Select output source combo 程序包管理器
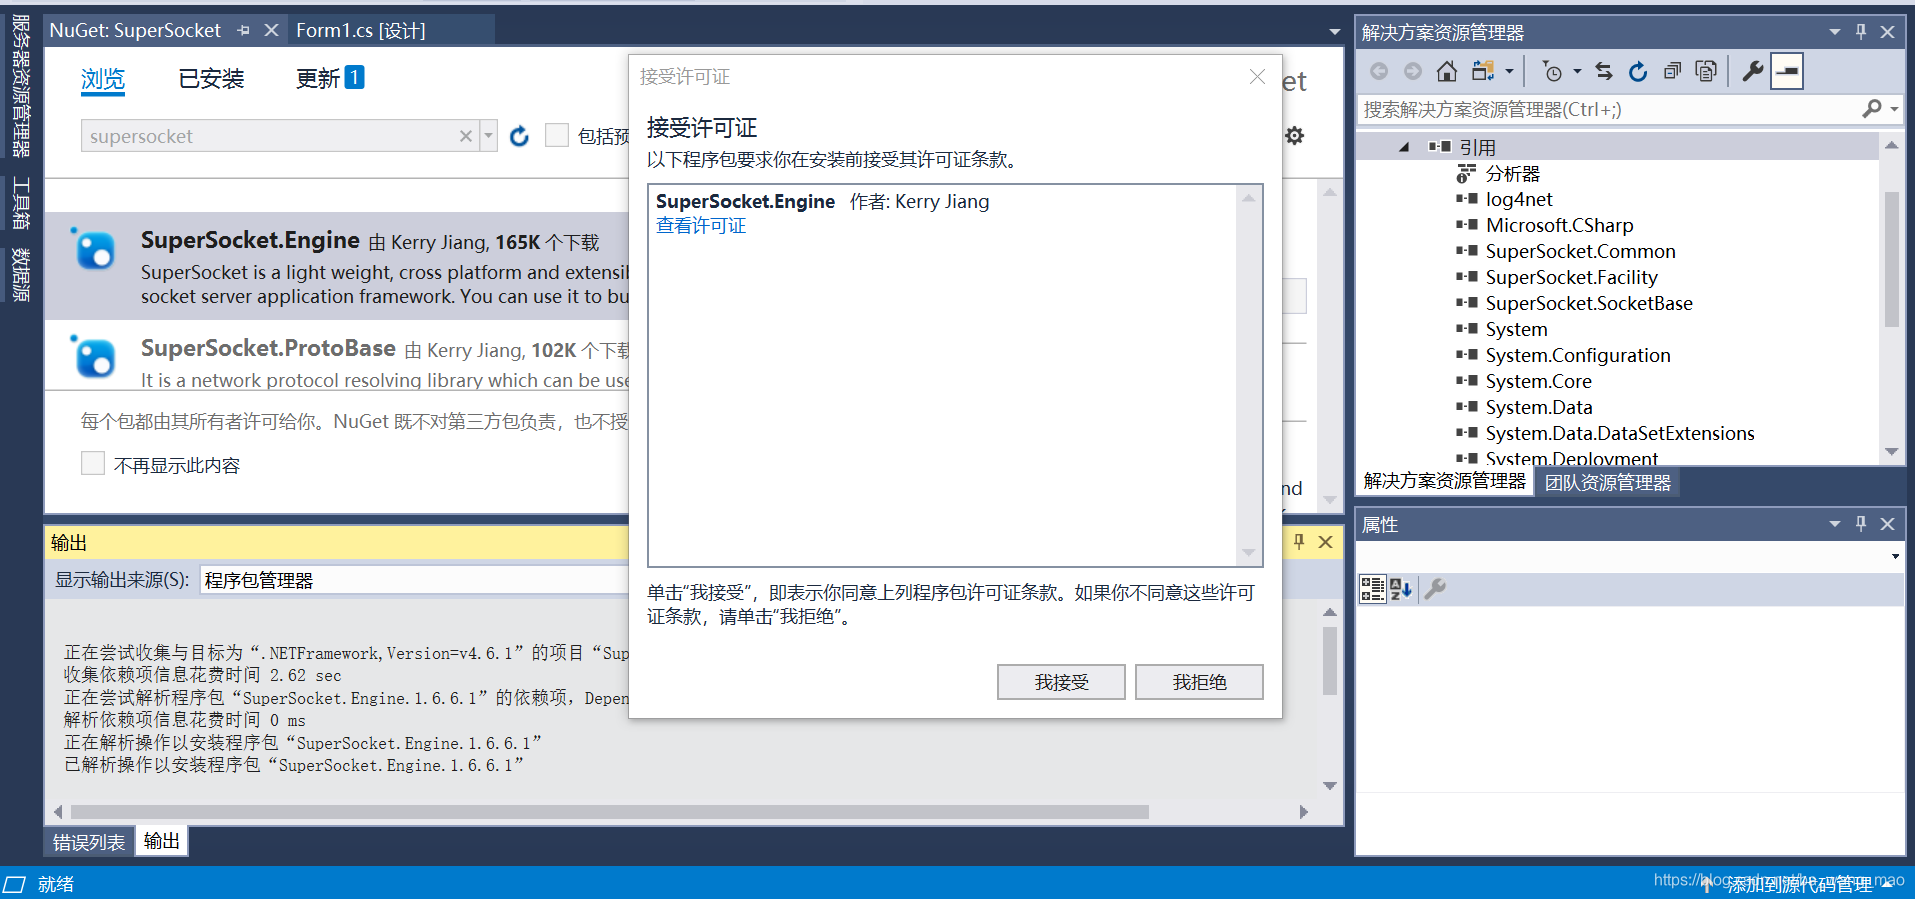The image size is (1915, 899). click(x=415, y=580)
